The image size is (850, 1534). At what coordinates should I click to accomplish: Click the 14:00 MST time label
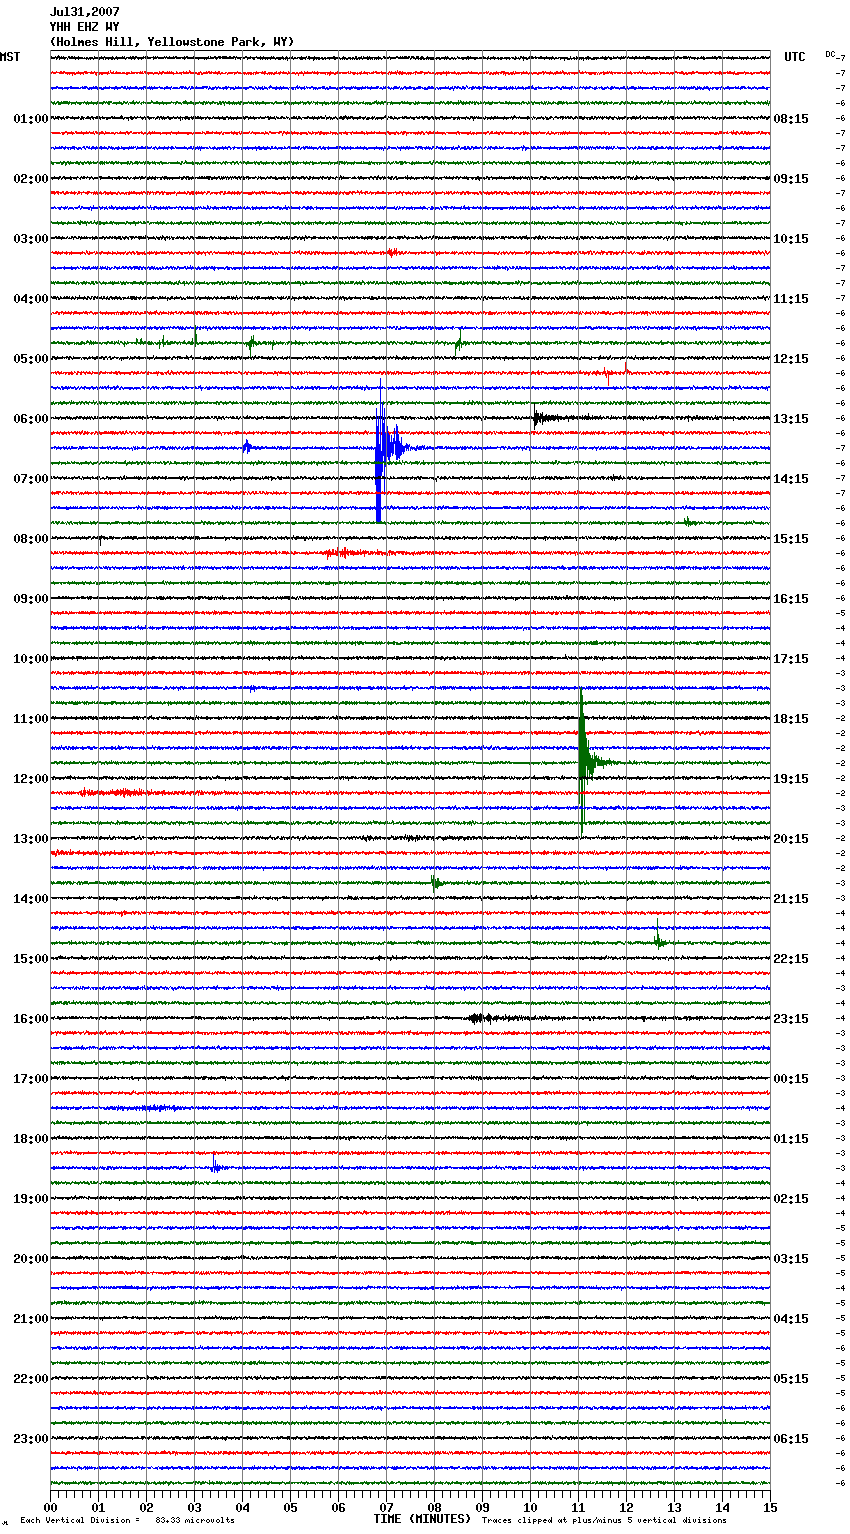(x=31, y=899)
